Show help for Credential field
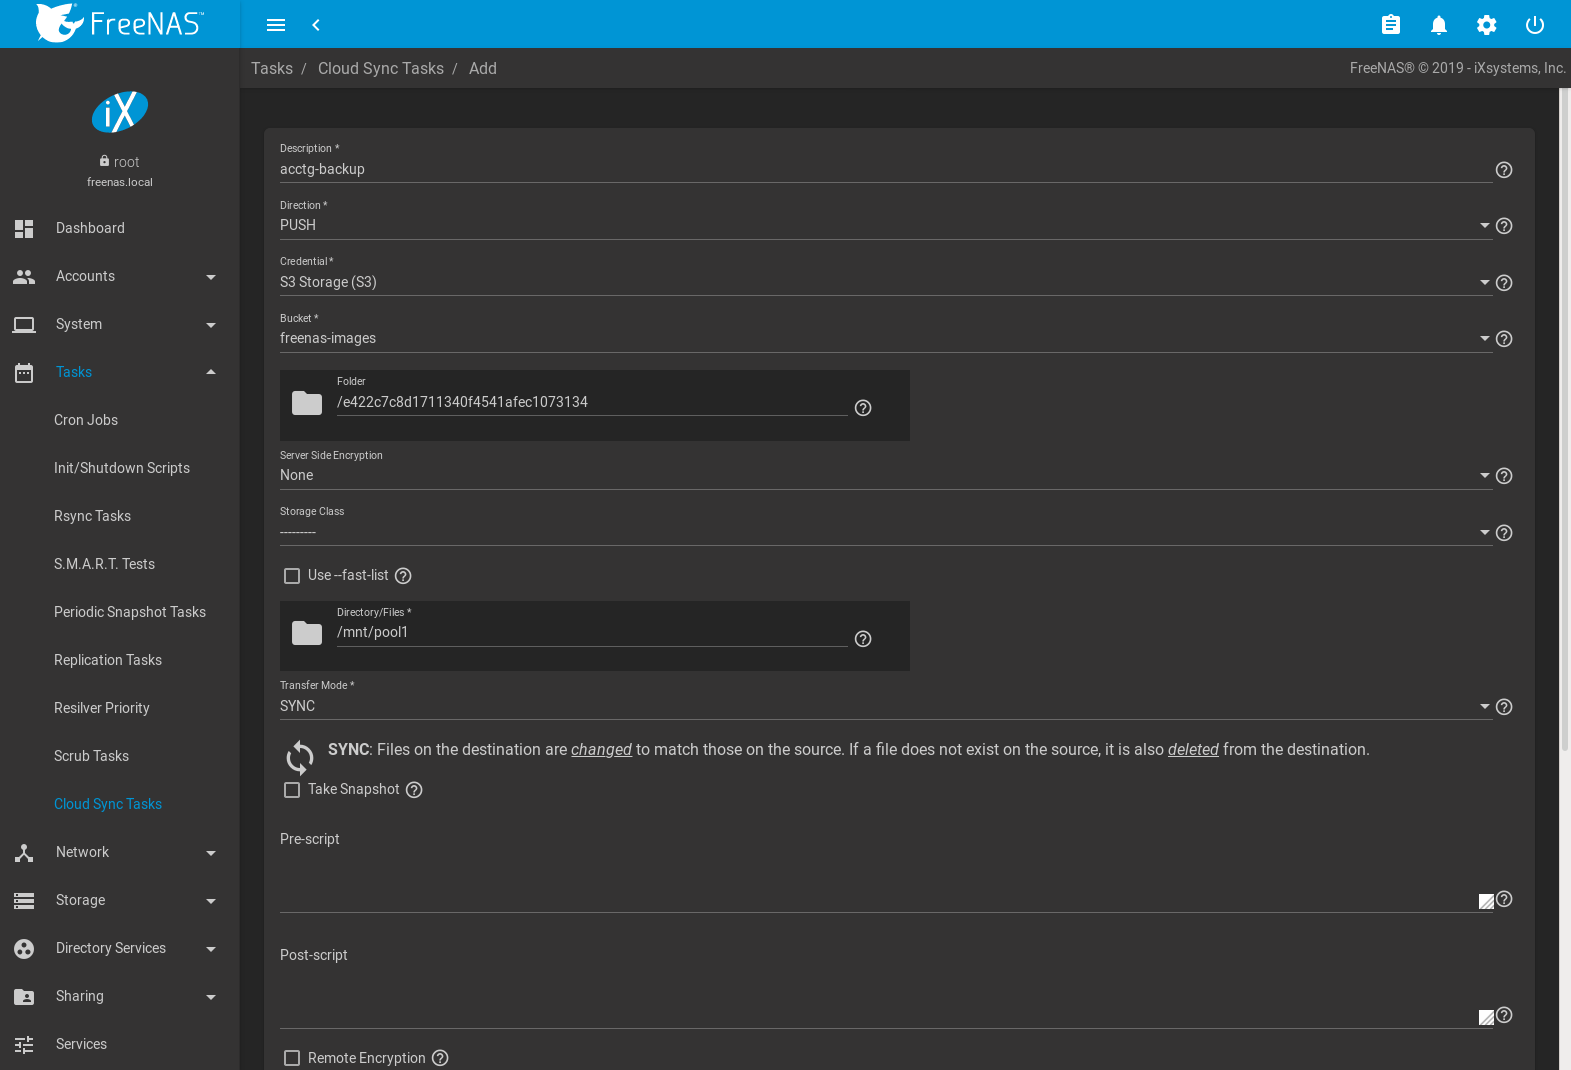This screenshot has height=1070, width=1571. 1504,283
